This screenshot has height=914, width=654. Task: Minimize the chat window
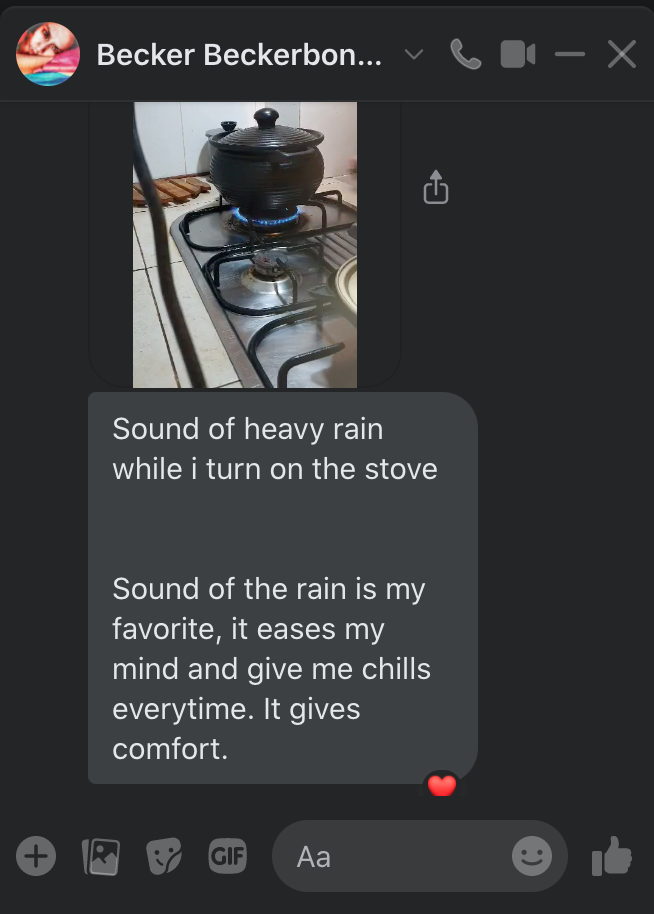(569, 55)
